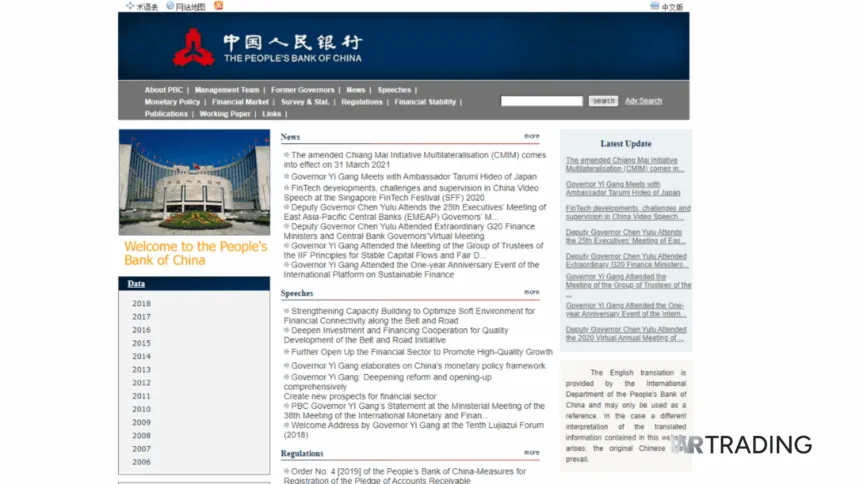Select year 2012 in the Data list

point(142,383)
